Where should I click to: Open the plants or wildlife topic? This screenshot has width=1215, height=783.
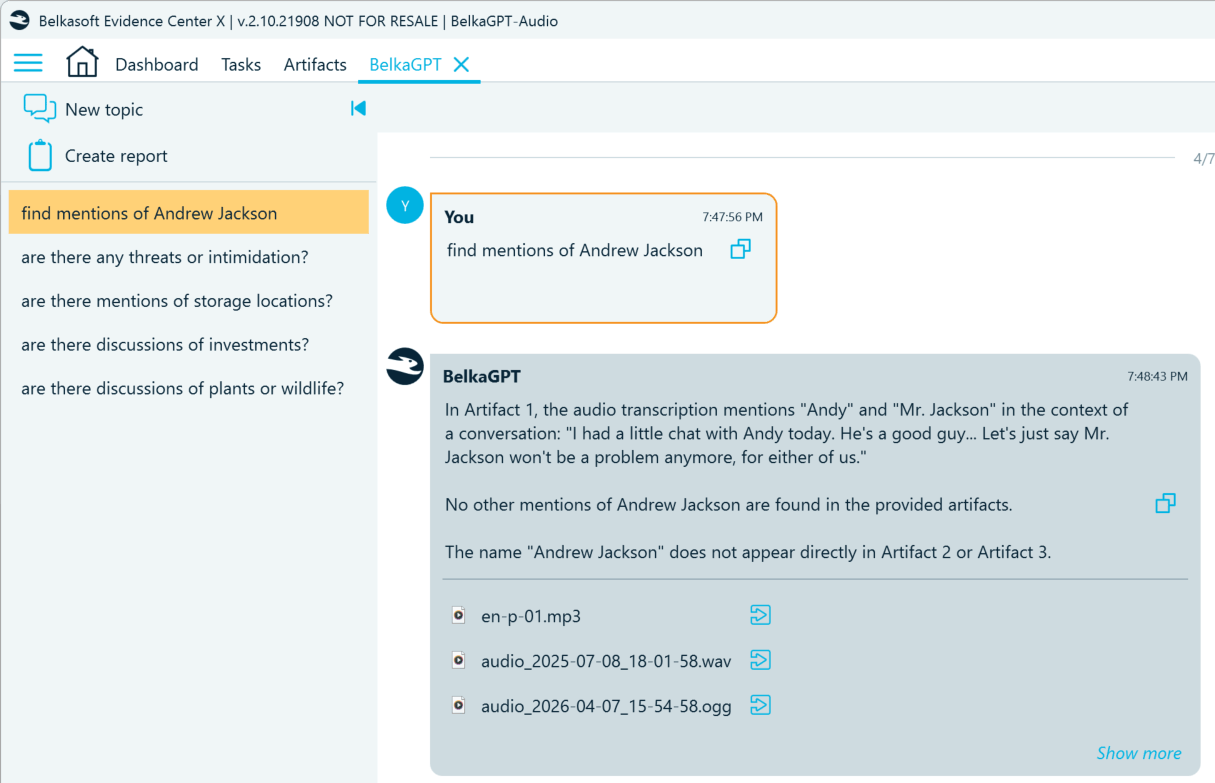coord(182,388)
